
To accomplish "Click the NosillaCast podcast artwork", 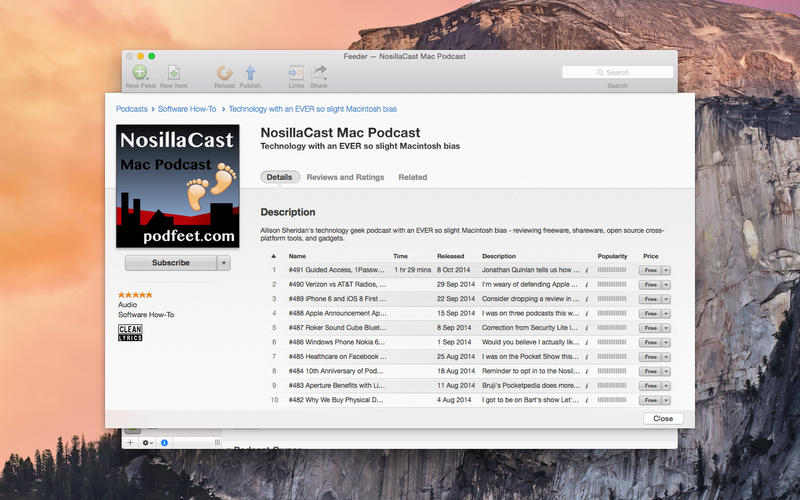I will 178,186.
